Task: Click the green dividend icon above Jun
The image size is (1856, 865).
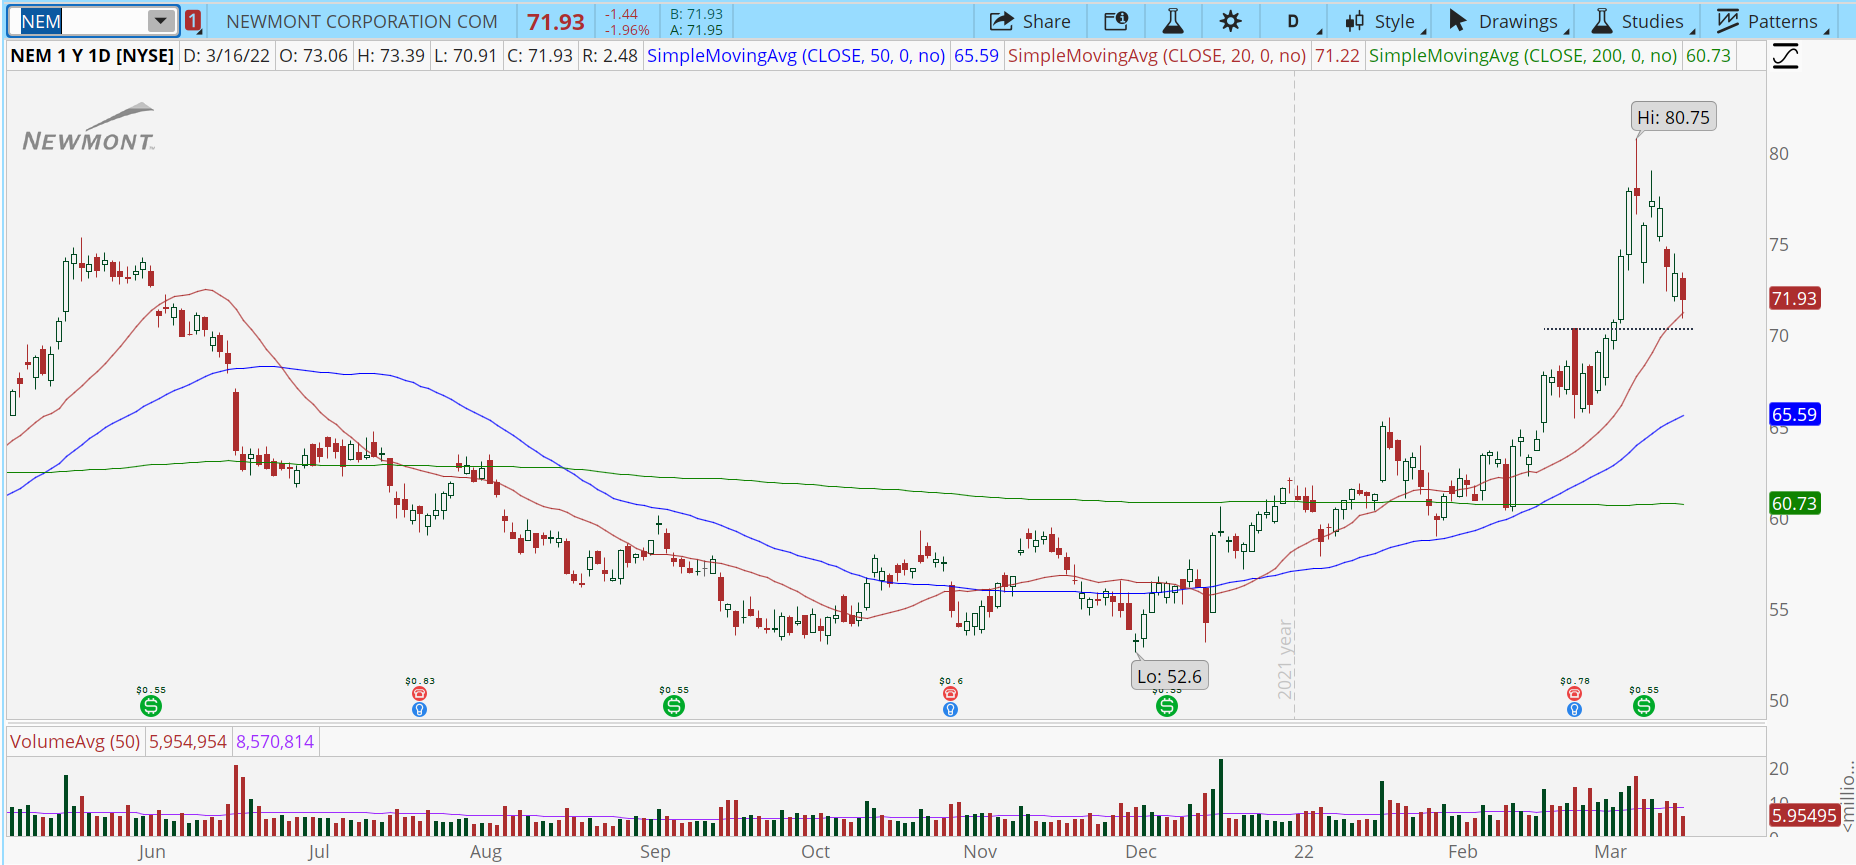Action: pyautogui.click(x=151, y=706)
